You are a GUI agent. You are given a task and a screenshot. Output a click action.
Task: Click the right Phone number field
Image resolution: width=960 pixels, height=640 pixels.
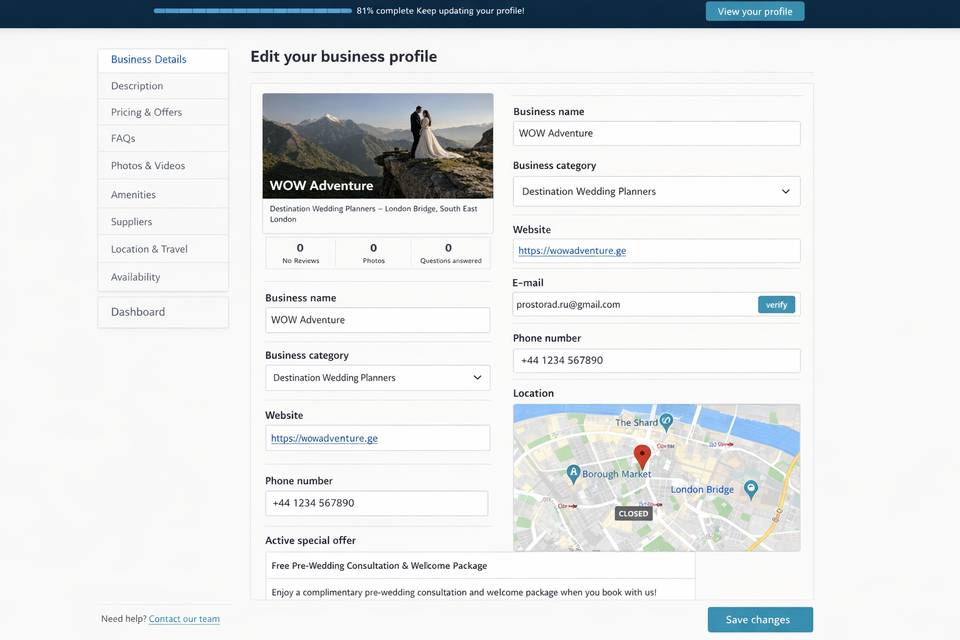point(656,361)
